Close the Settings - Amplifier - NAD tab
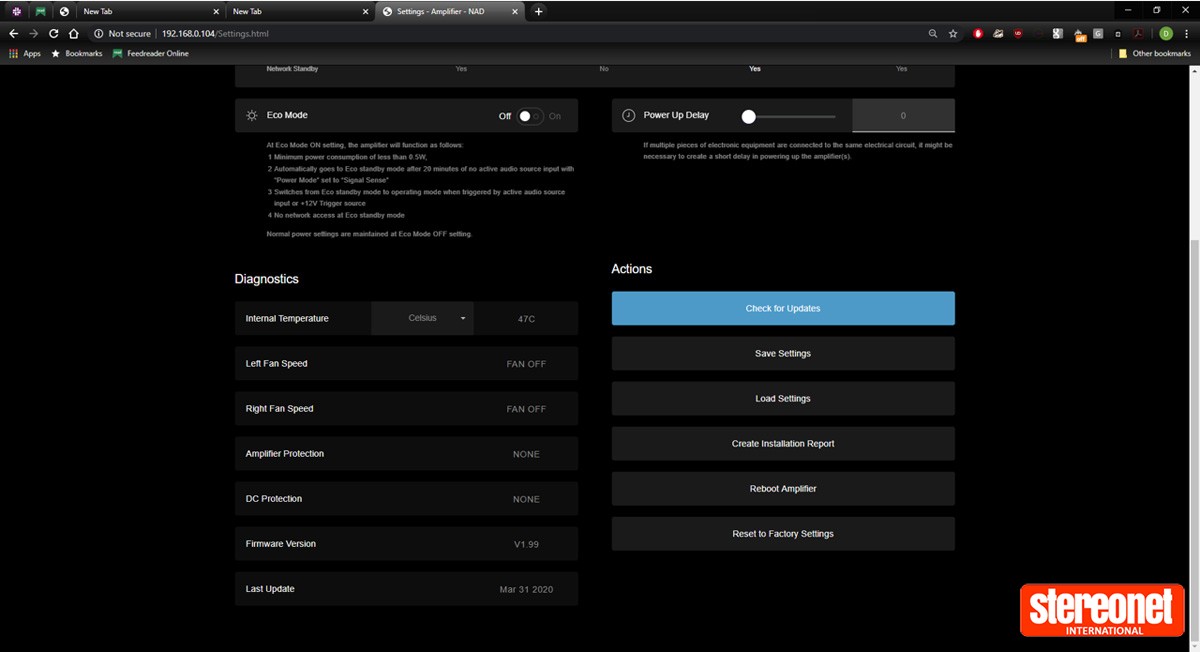Viewport: 1200px width, 652px height. pyautogui.click(x=517, y=11)
